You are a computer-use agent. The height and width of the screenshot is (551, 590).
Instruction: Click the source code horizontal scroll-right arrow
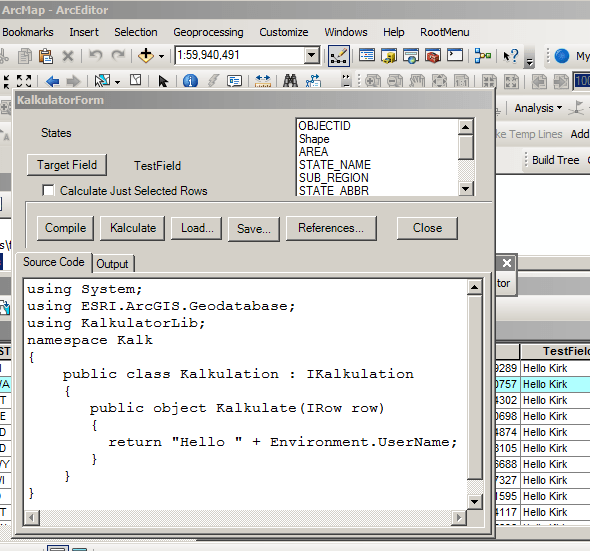pos(459,518)
